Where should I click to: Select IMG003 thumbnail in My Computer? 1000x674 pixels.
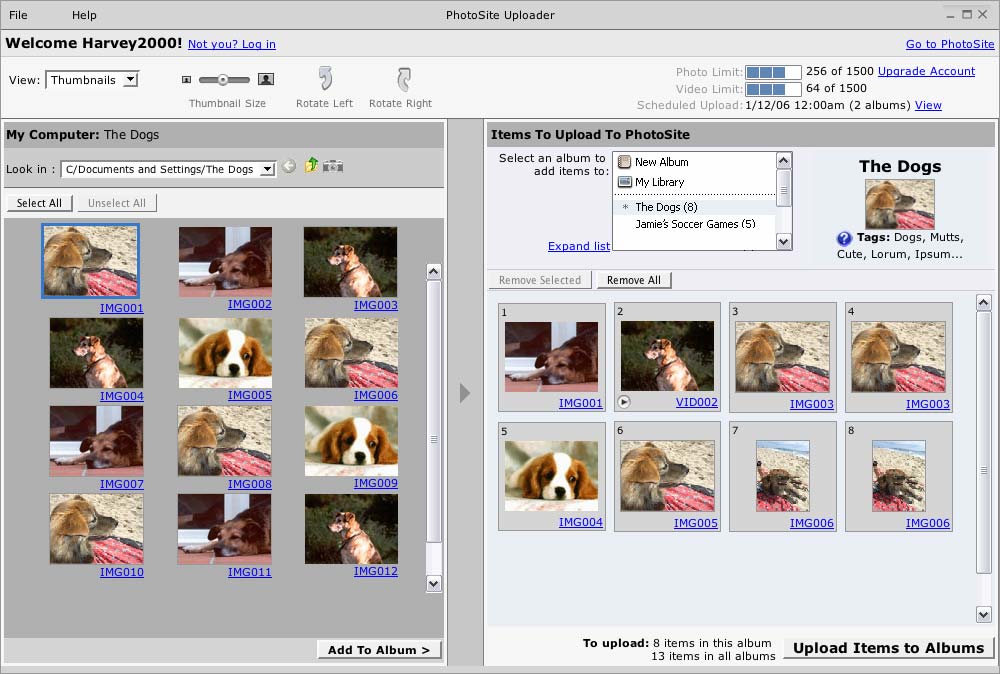click(350, 262)
